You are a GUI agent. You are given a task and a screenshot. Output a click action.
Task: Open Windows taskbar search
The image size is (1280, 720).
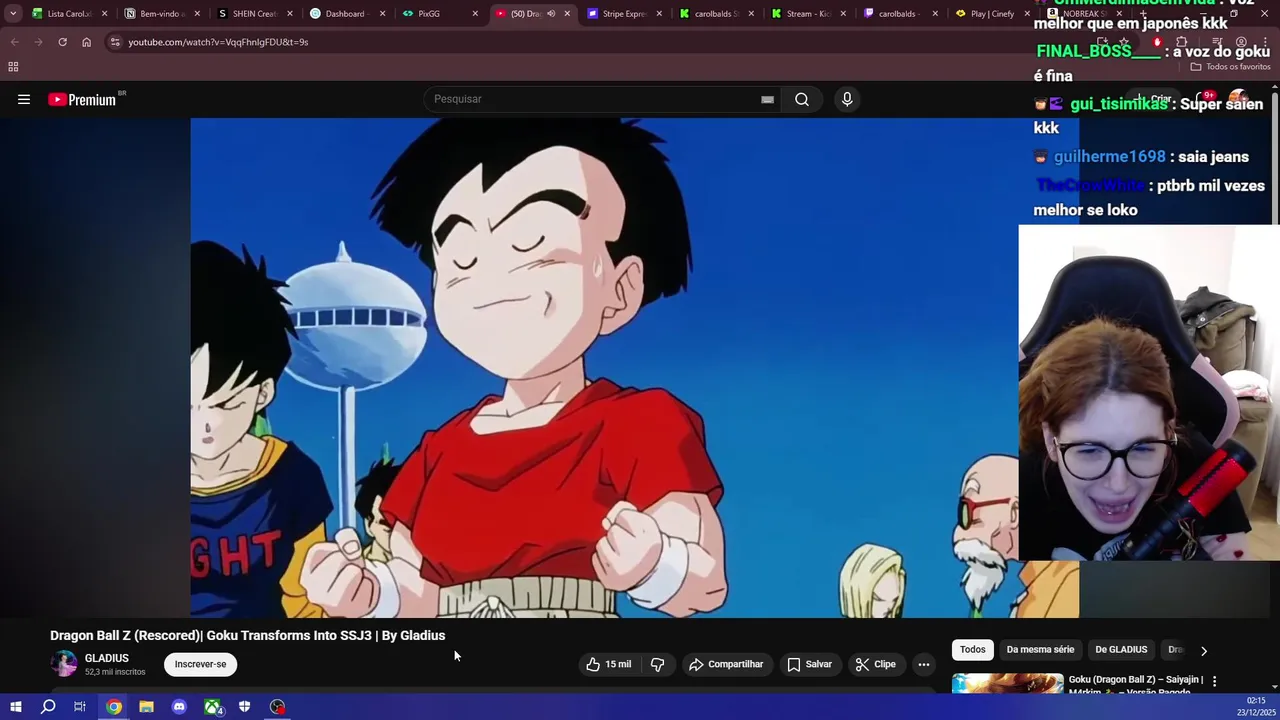click(x=48, y=707)
